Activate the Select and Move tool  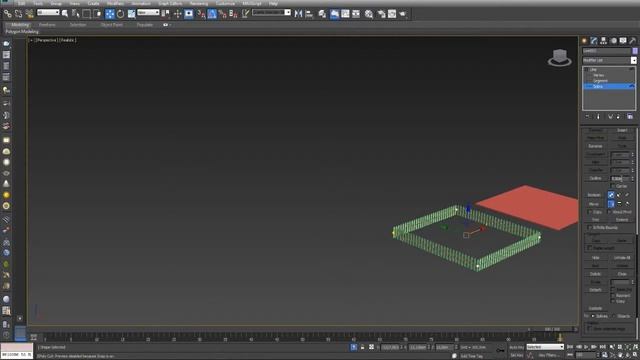point(110,14)
